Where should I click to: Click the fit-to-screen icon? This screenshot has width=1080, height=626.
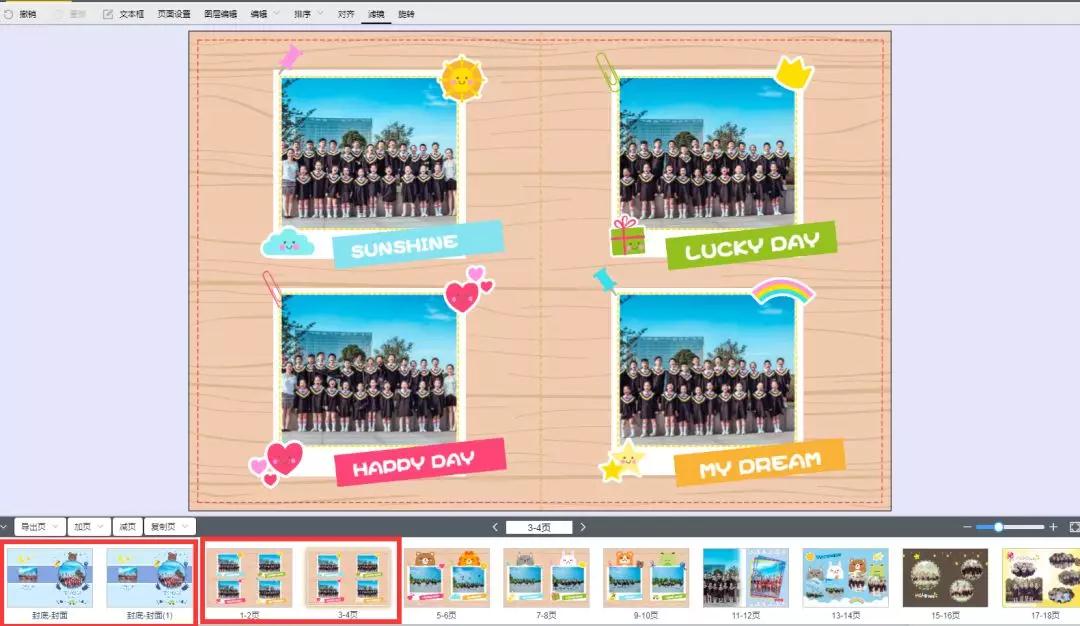pos(1074,527)
